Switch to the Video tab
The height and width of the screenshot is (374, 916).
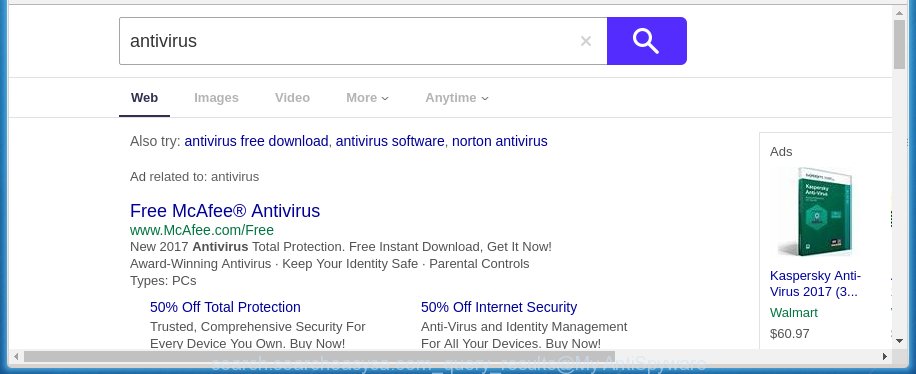tap(292, 98)
